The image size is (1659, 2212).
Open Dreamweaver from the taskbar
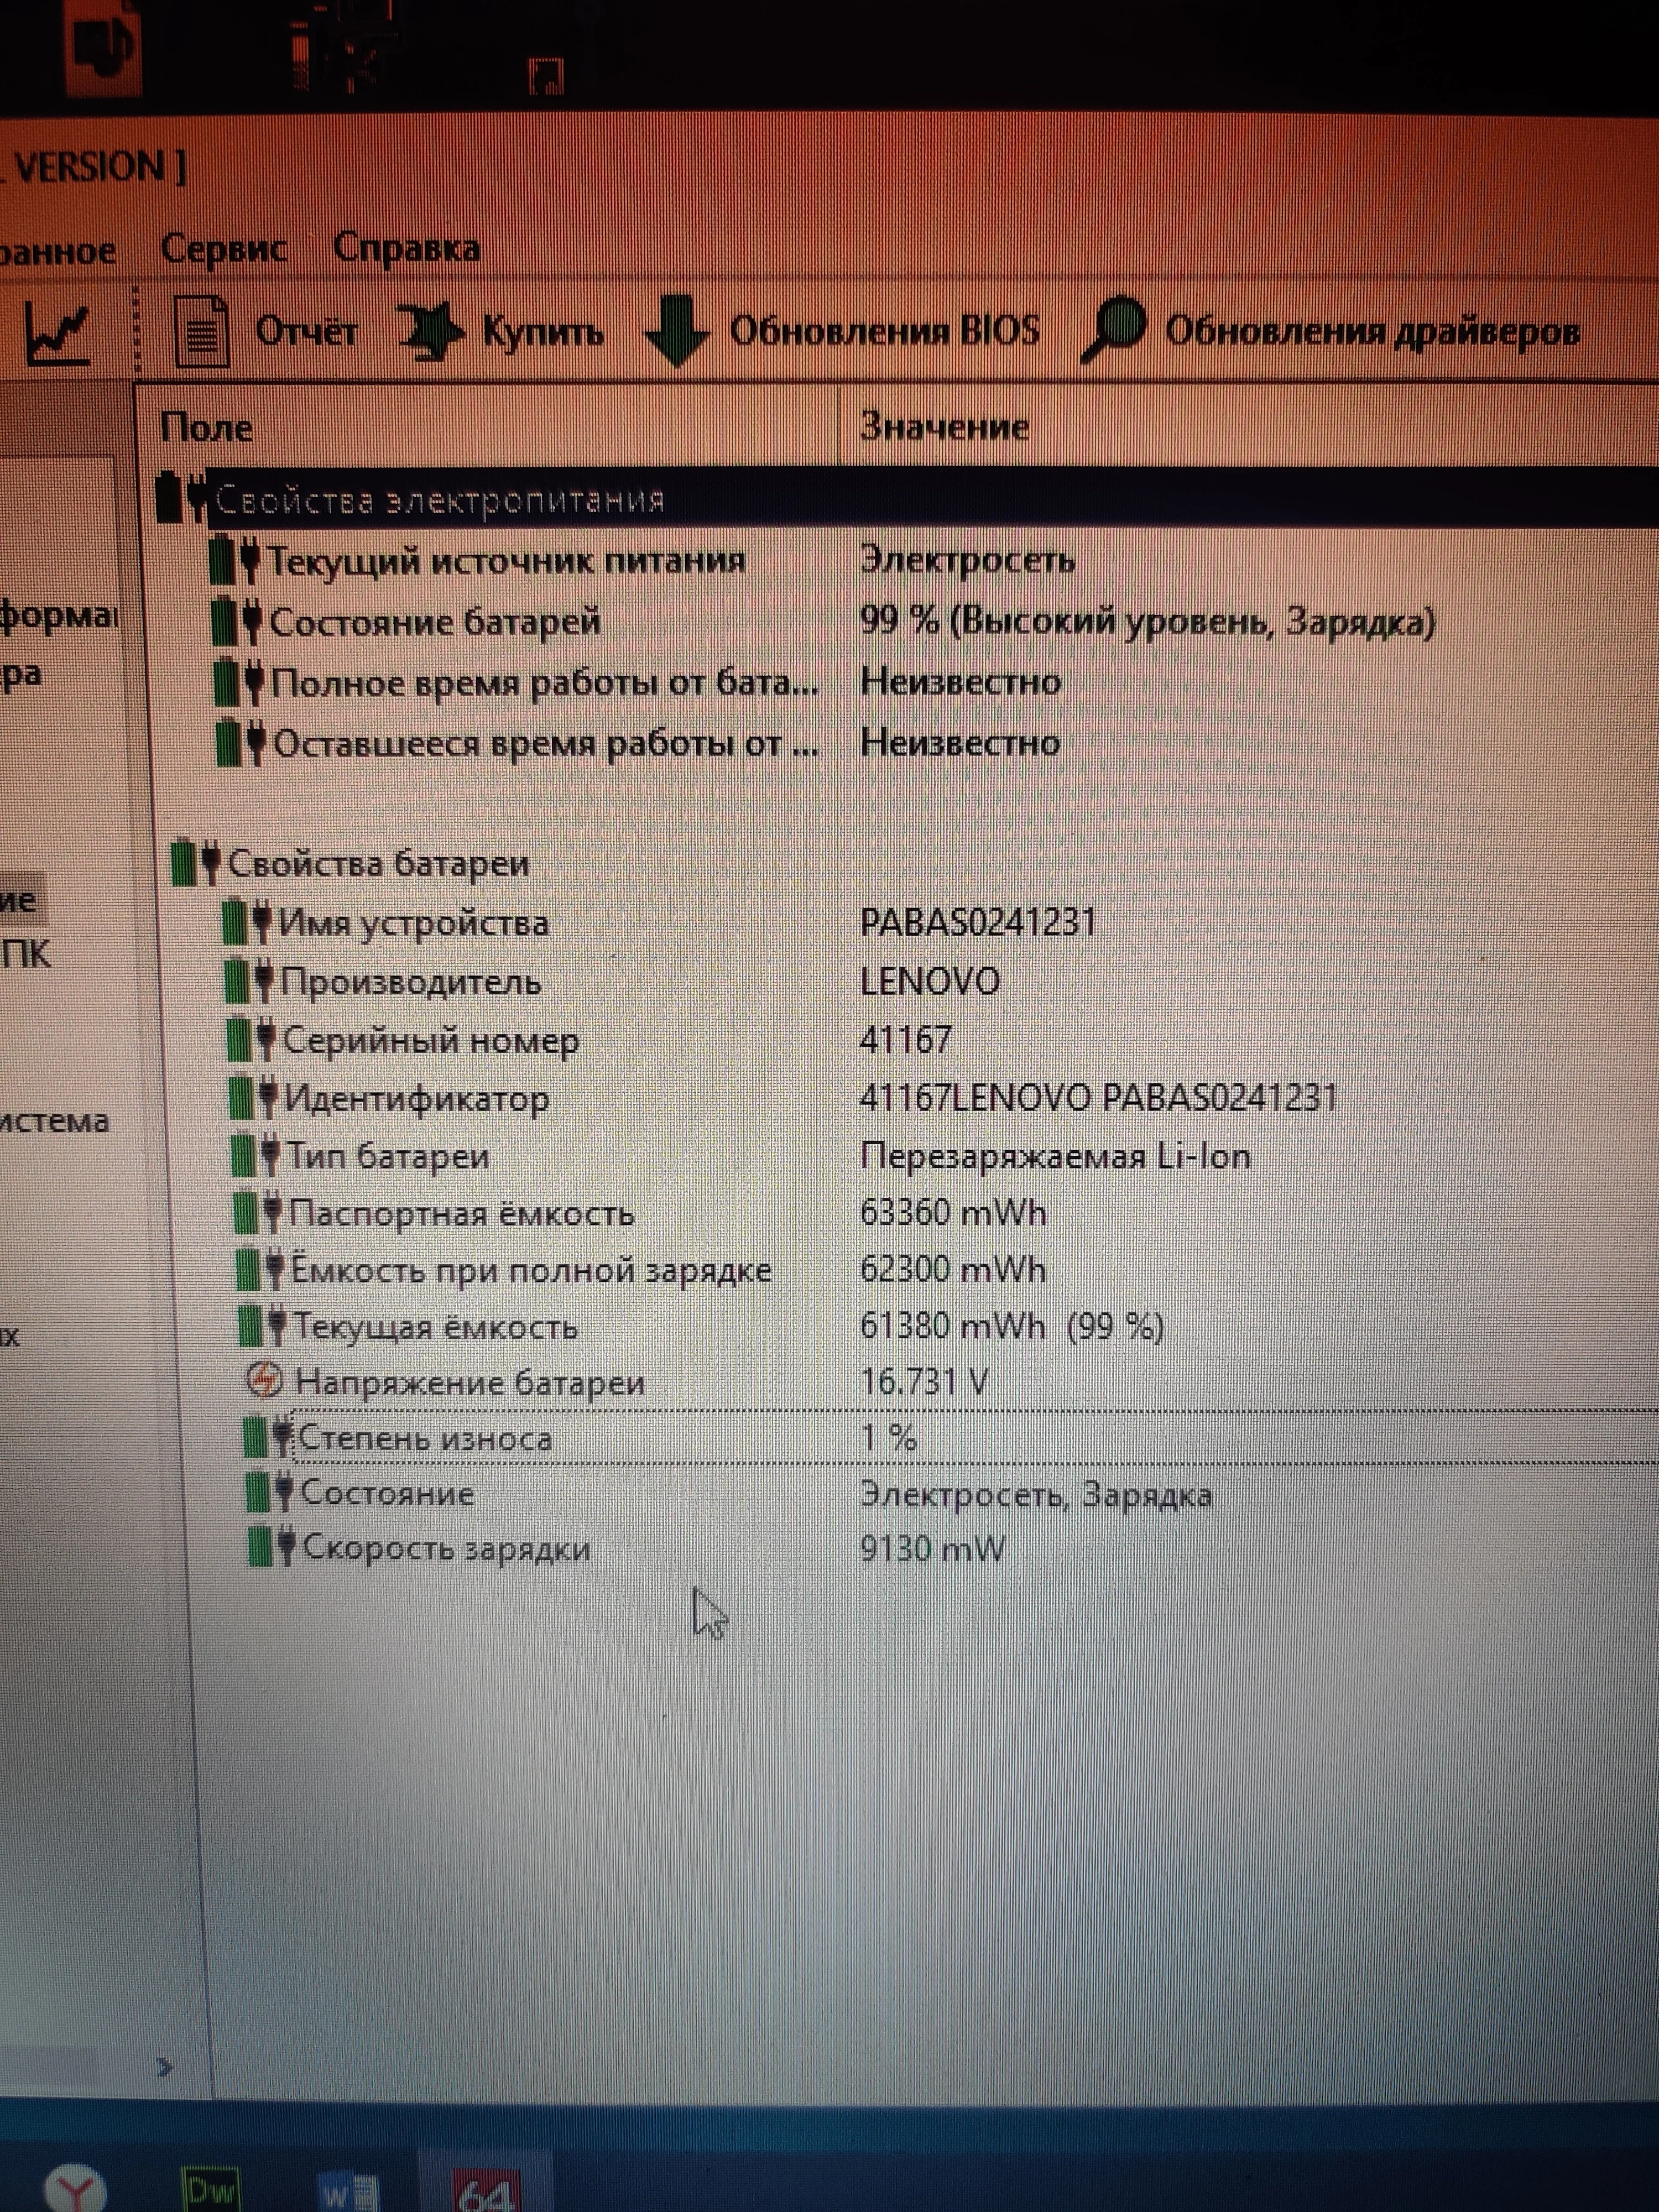(211, 2190)
